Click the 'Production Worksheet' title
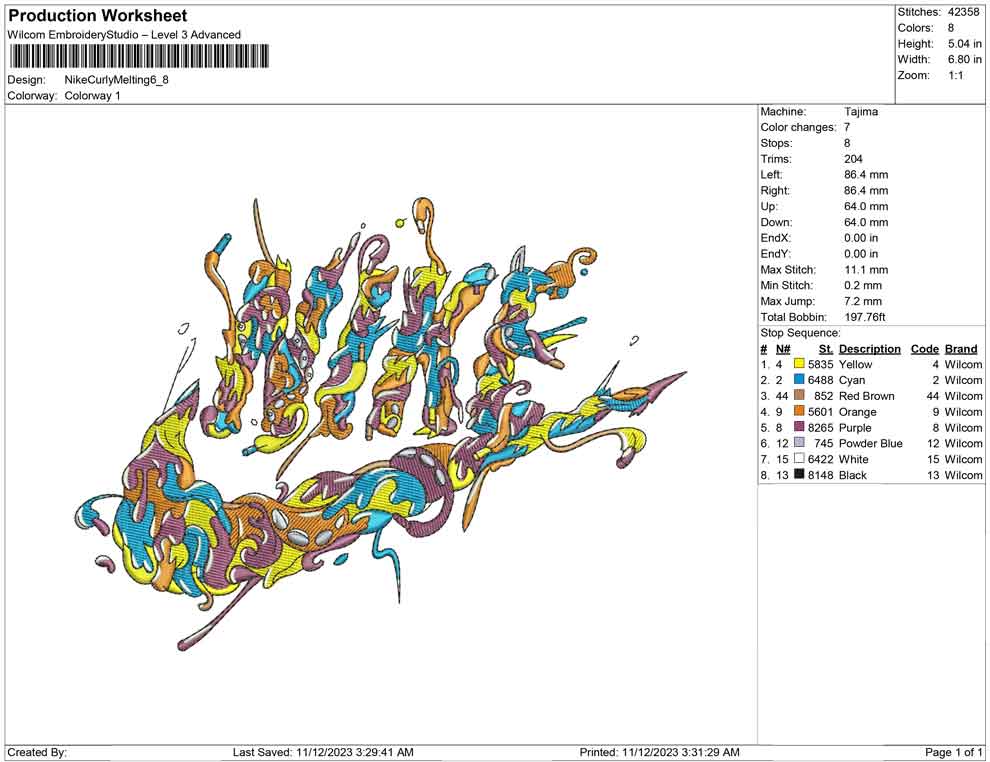The width and height of the screenshot is (990, 762). click(x=98, y=16)
